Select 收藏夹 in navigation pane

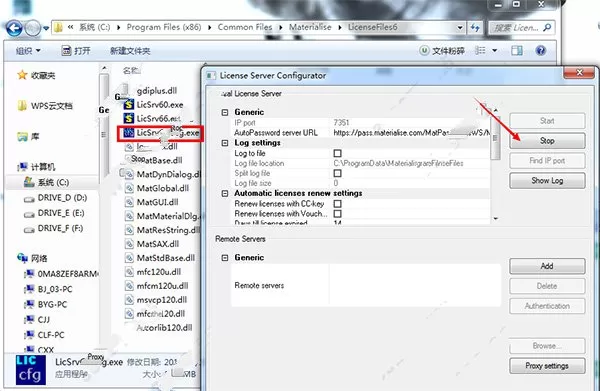coord(36,75)
